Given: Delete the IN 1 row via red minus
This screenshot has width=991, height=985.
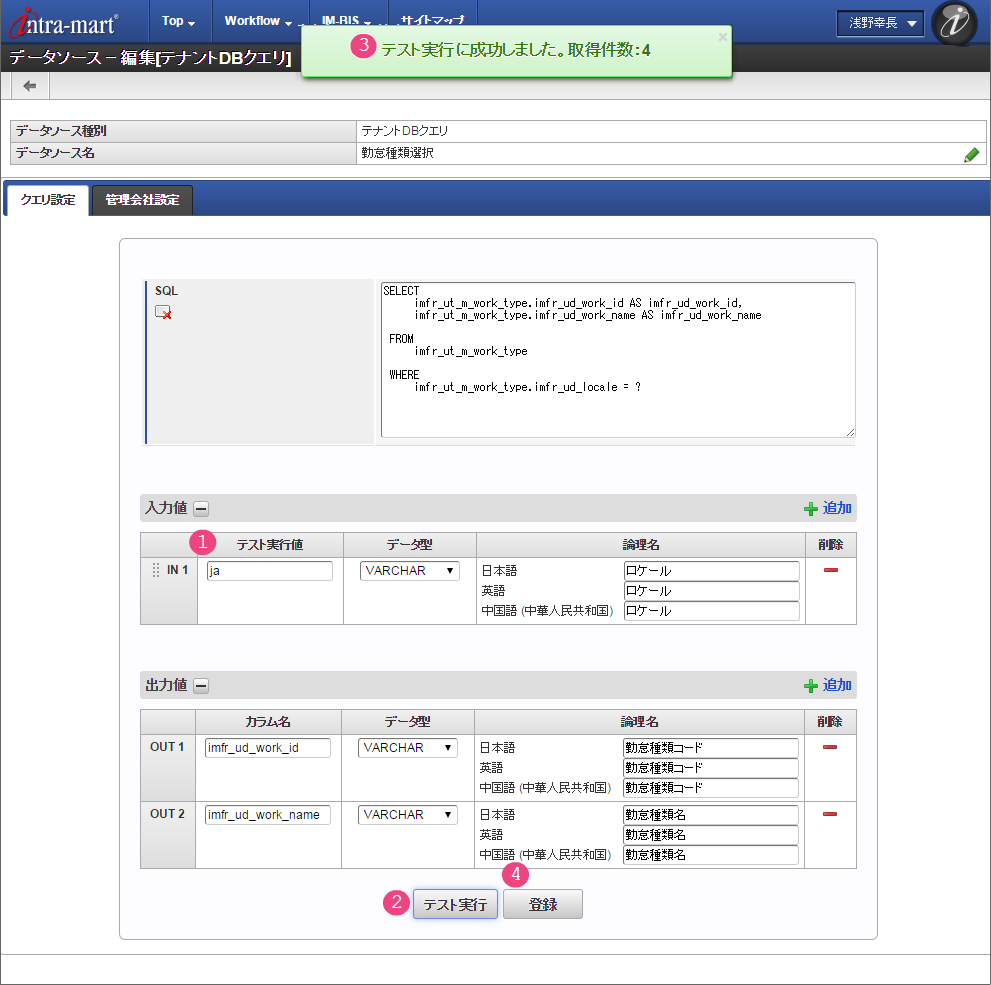Looking at the screenshot, I should point(830,570).
